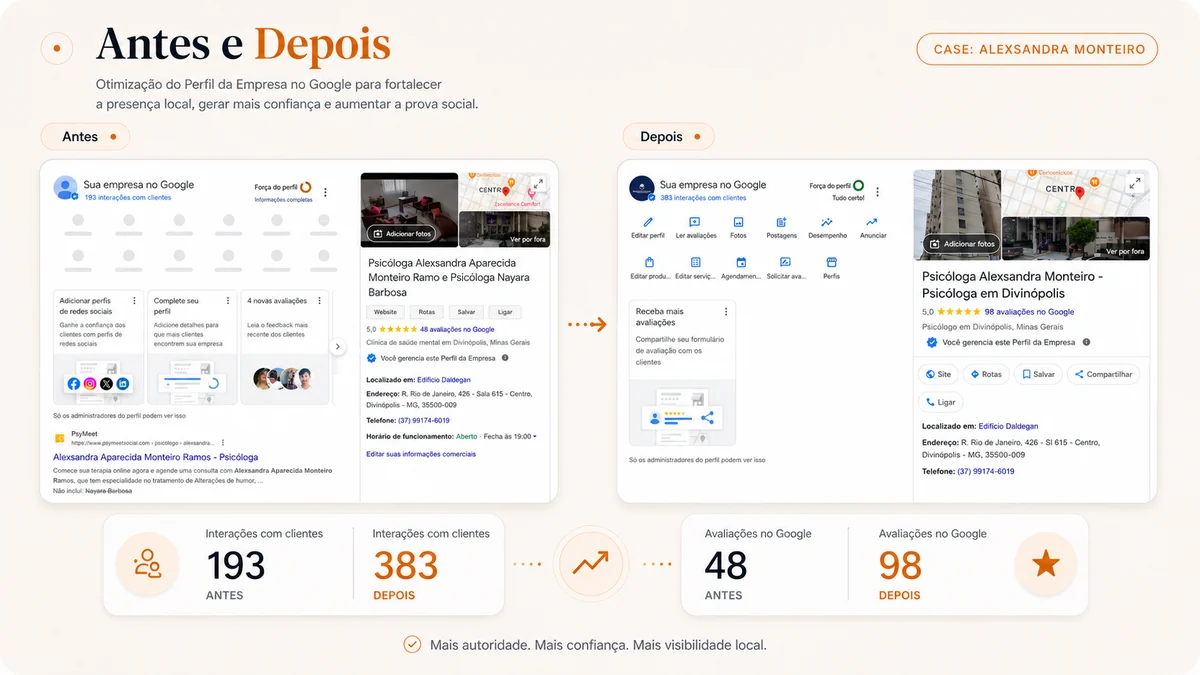Open '98 avaliações no Google' link
Screen dimensions: 1200x675
click(1029, 312)
